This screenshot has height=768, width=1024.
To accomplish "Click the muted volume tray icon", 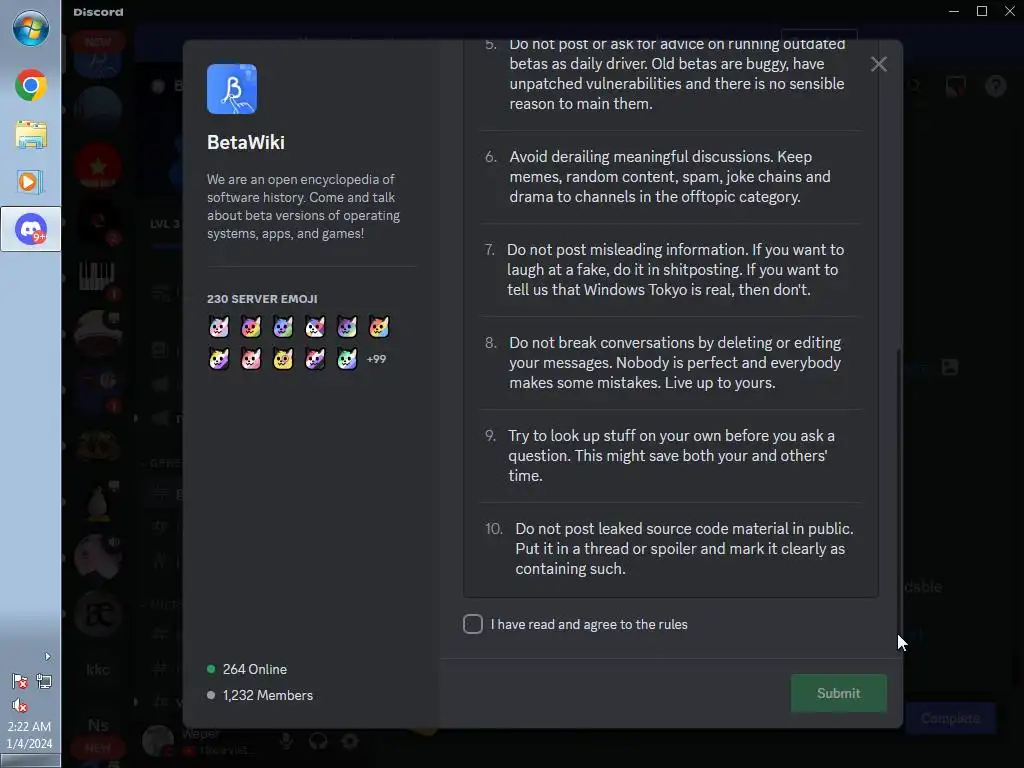I will pos(20,705).
